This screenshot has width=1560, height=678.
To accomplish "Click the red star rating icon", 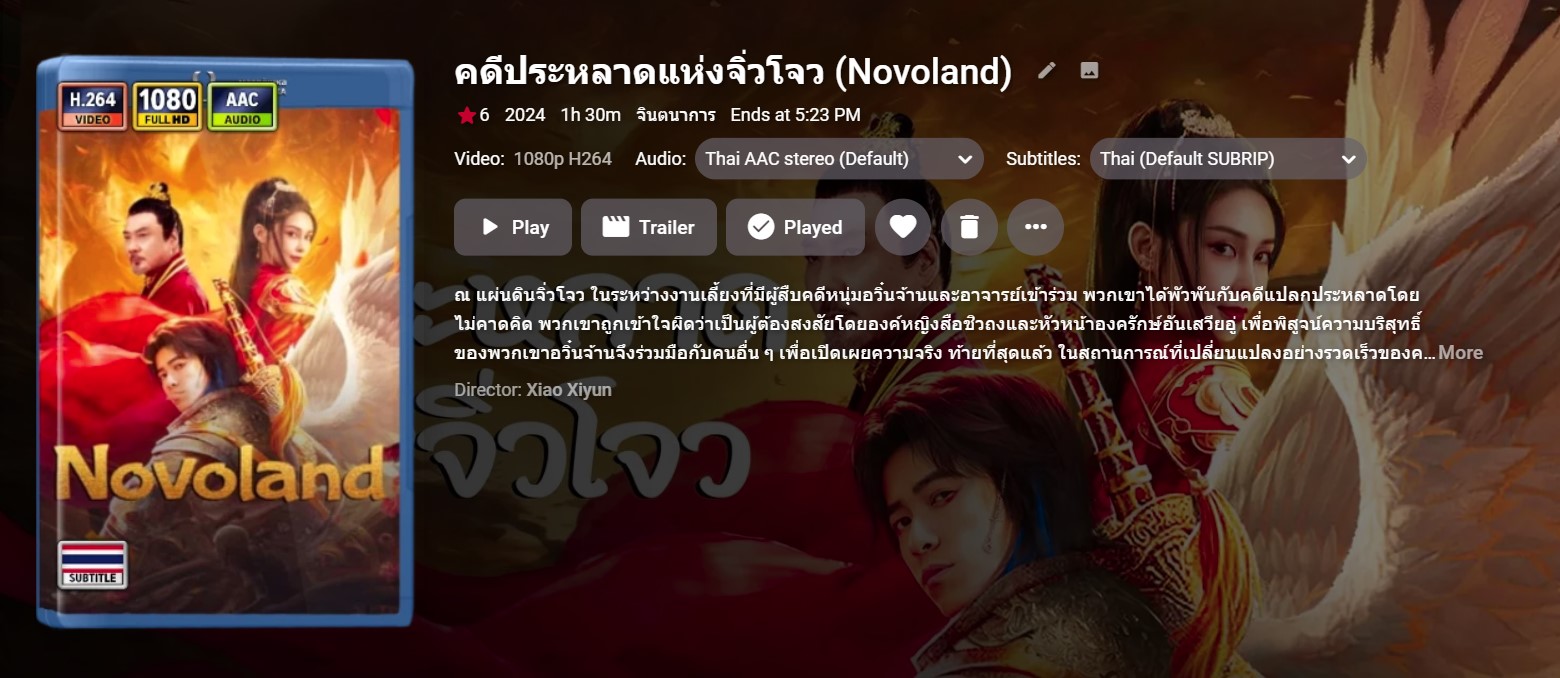I will pyautogui.click(x=466, y=115).
